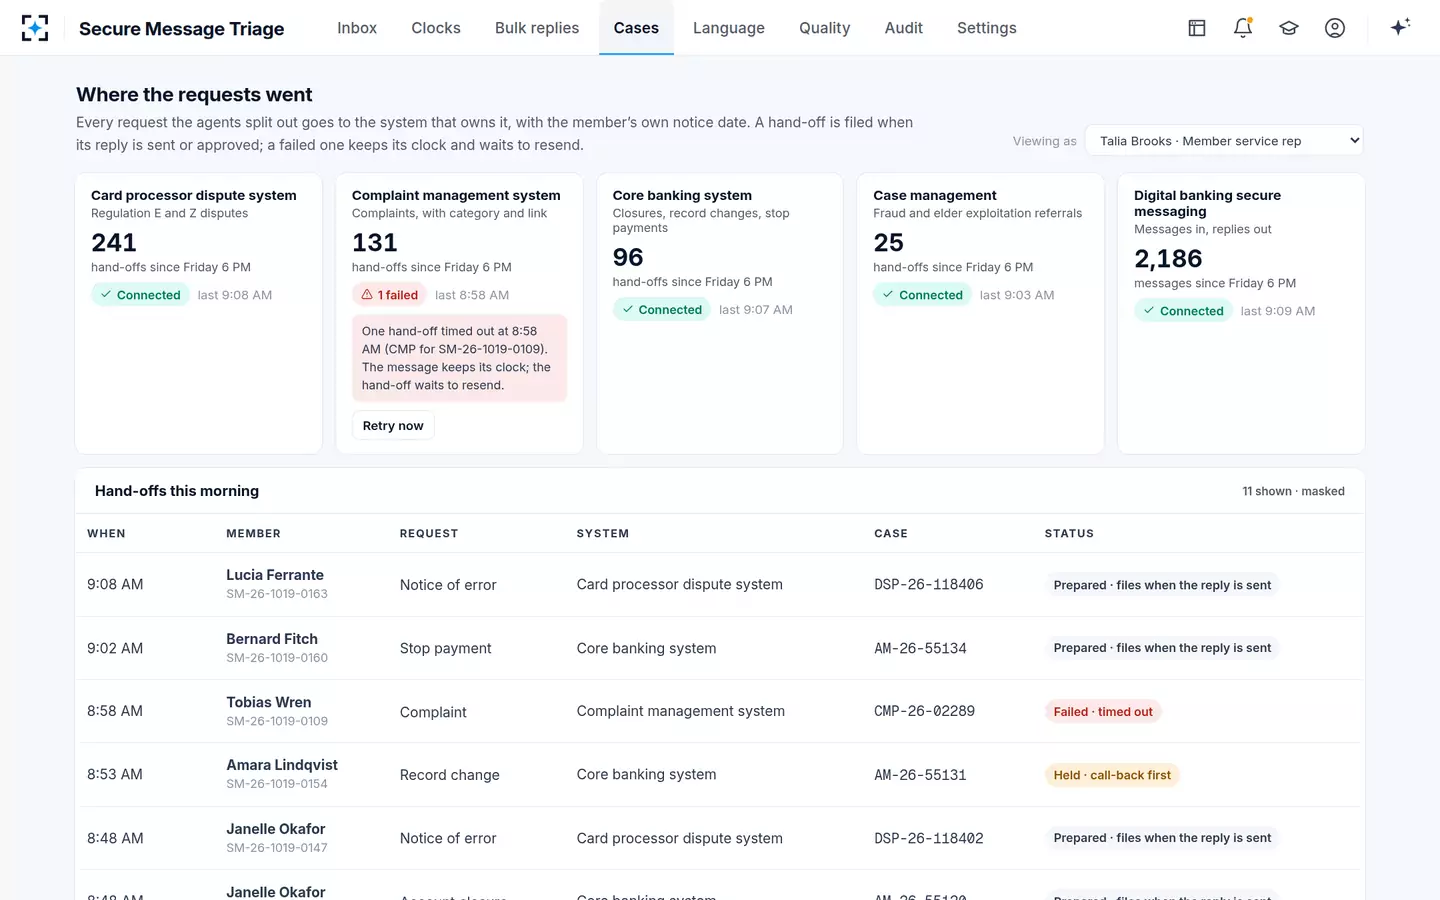The image size is (1440, 900).
Task: Go to the Settings tab
Action: tap(987, 28)
